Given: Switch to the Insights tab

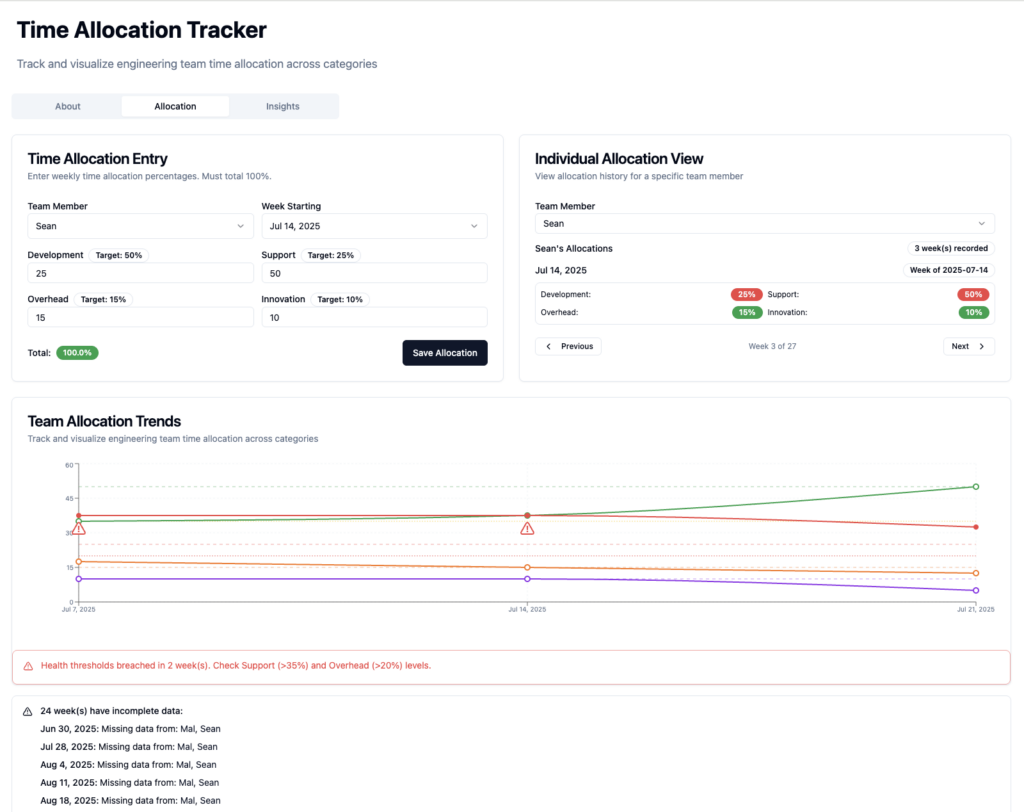Looking at the screenshot, I should [x=283, y=106].
